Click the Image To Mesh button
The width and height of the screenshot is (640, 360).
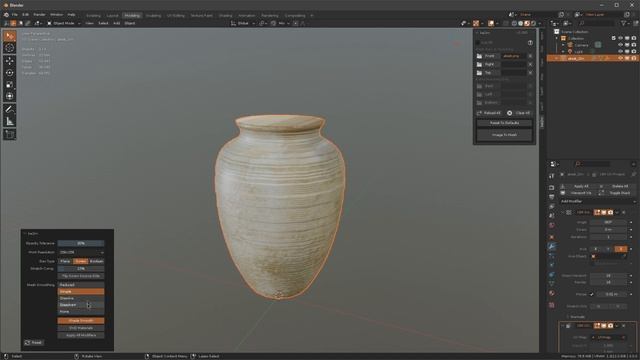[x=504, y=135]
